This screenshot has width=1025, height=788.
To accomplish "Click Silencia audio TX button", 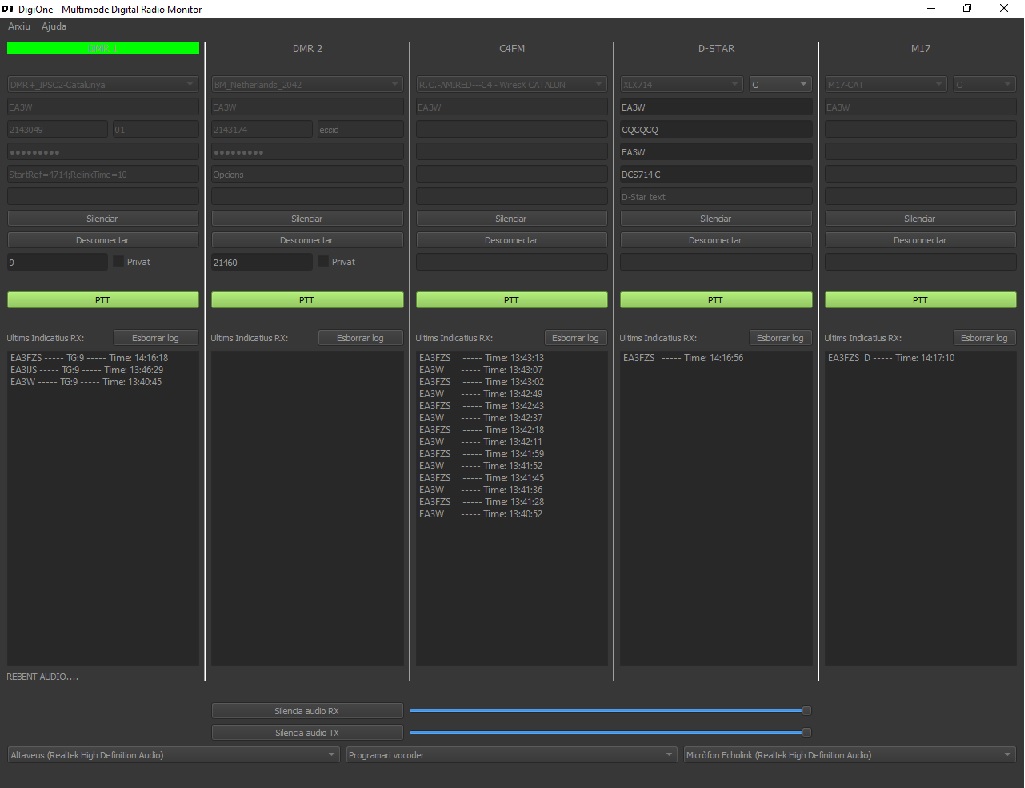I will click(307, 732).
